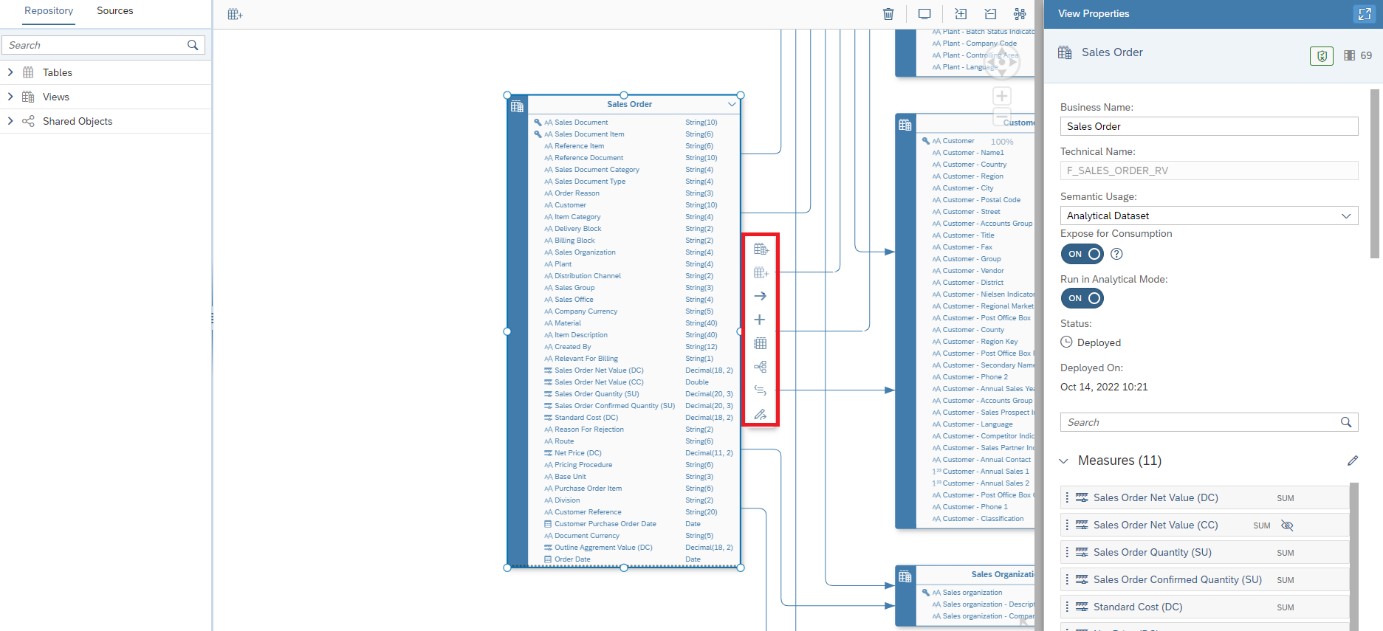Expand the Tables tree node

(10, 72)
